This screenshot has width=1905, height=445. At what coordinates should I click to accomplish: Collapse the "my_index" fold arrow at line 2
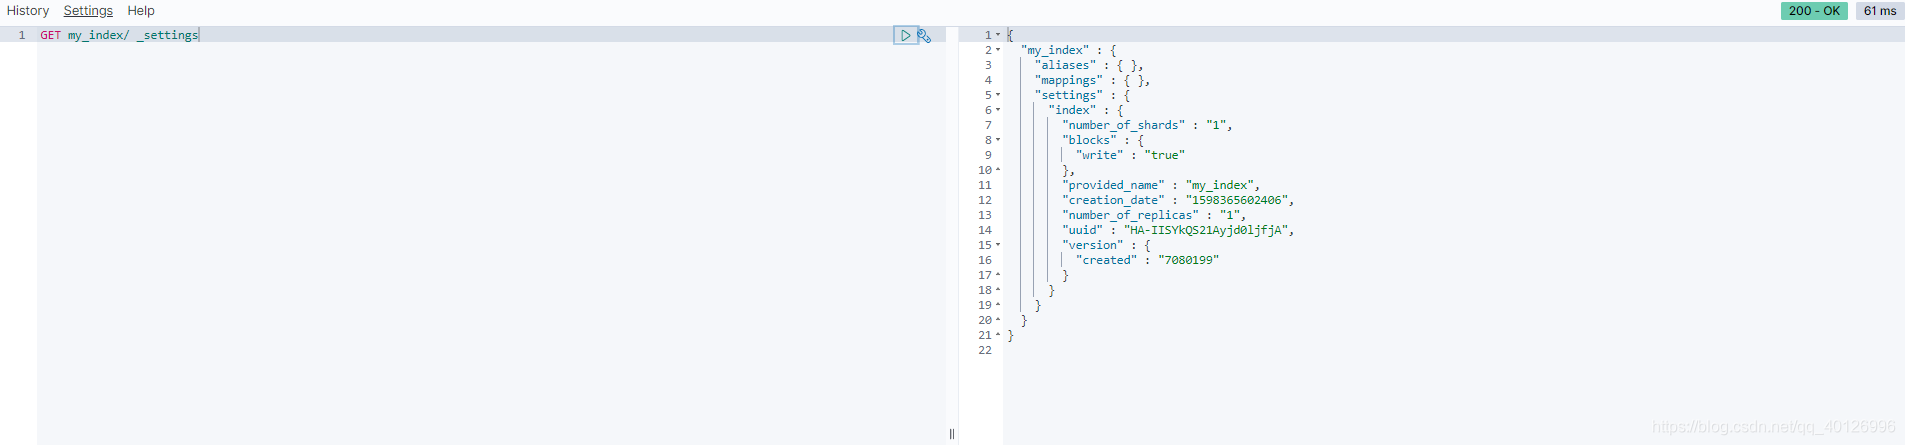click(998, 50)
